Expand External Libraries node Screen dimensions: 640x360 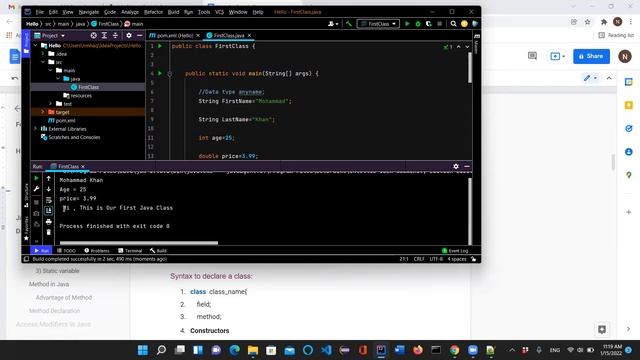pyautogui.click(x=36, y=129)
